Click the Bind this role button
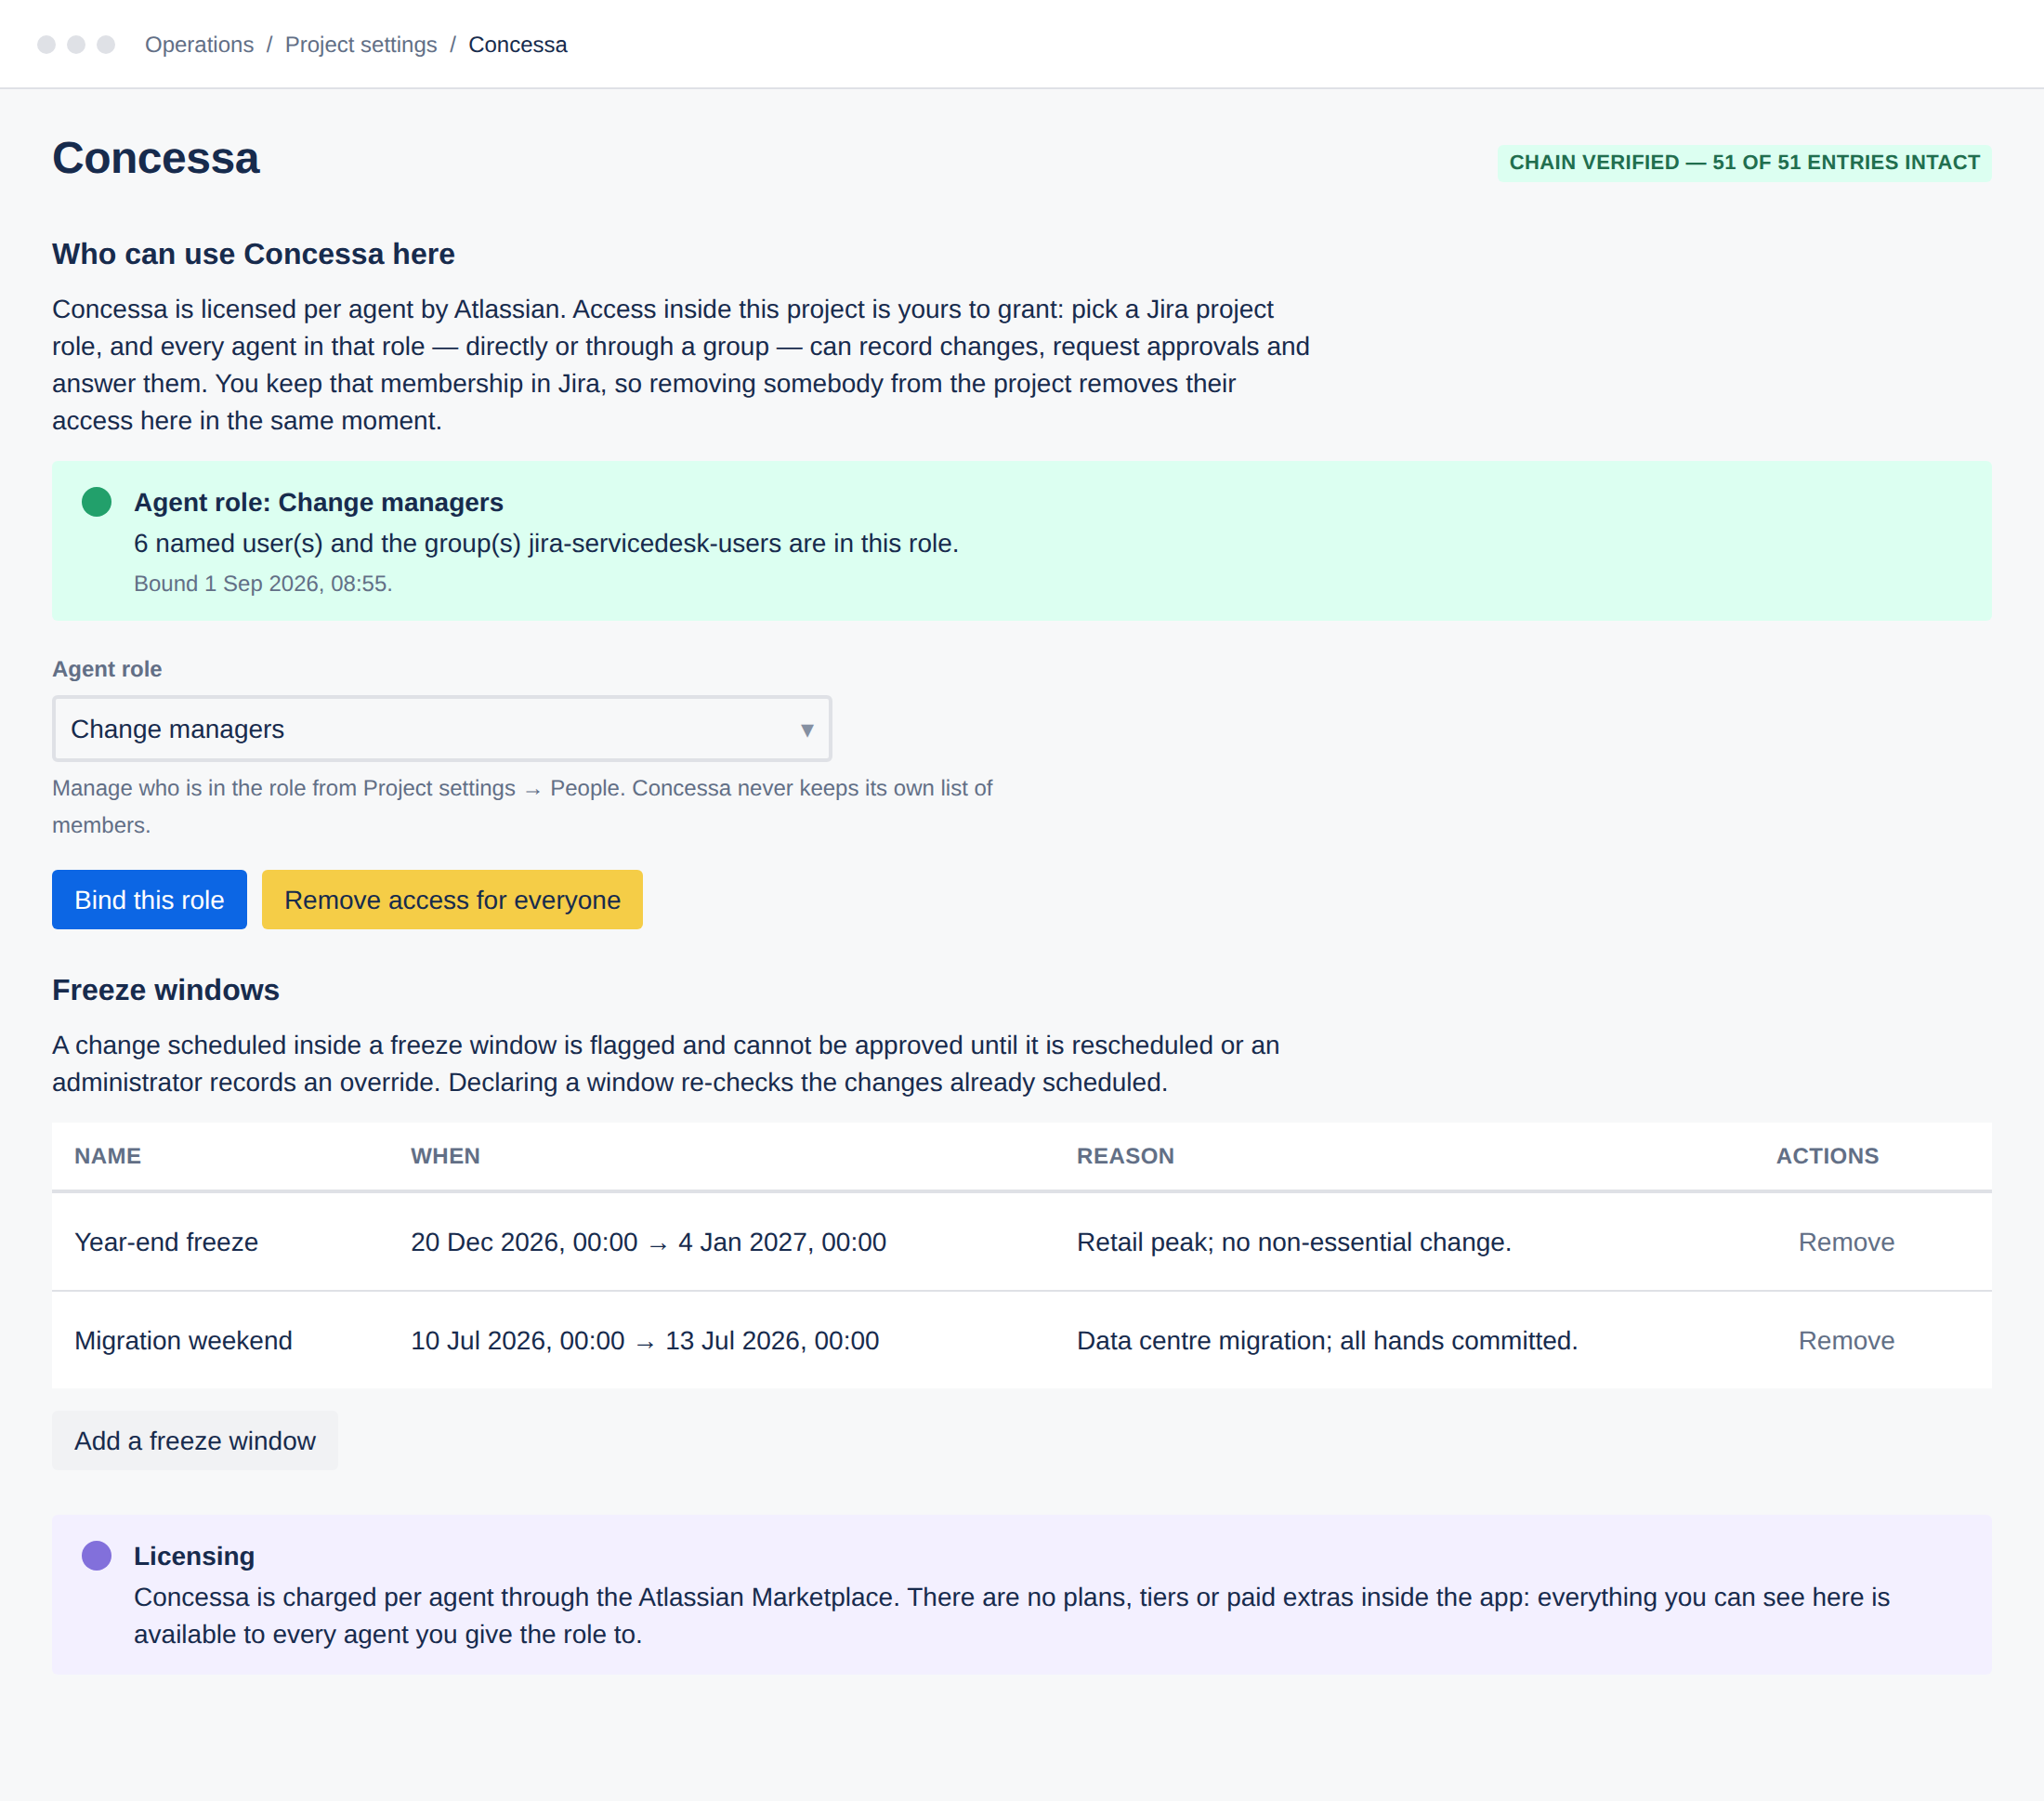The image size is (2044, 1801). click(149, 900)
